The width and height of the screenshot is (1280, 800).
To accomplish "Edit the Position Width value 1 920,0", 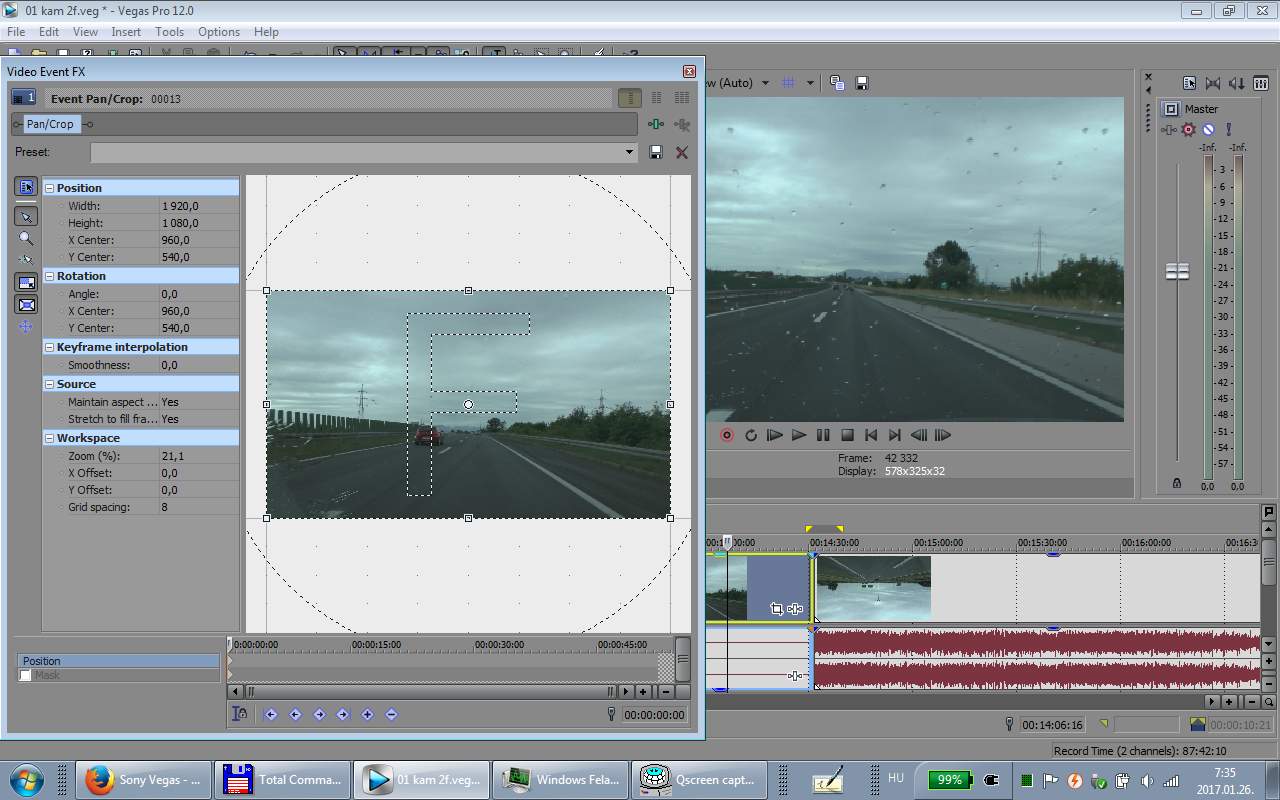I will [x=199, y=206].
